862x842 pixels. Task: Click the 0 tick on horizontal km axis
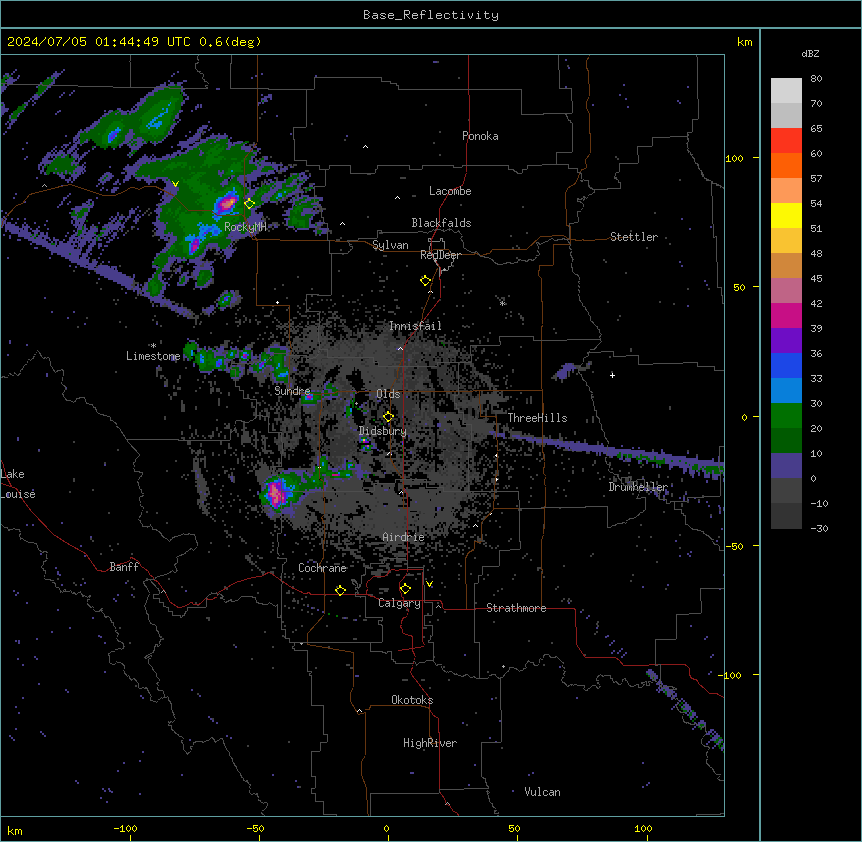click(x=386, y=829)
